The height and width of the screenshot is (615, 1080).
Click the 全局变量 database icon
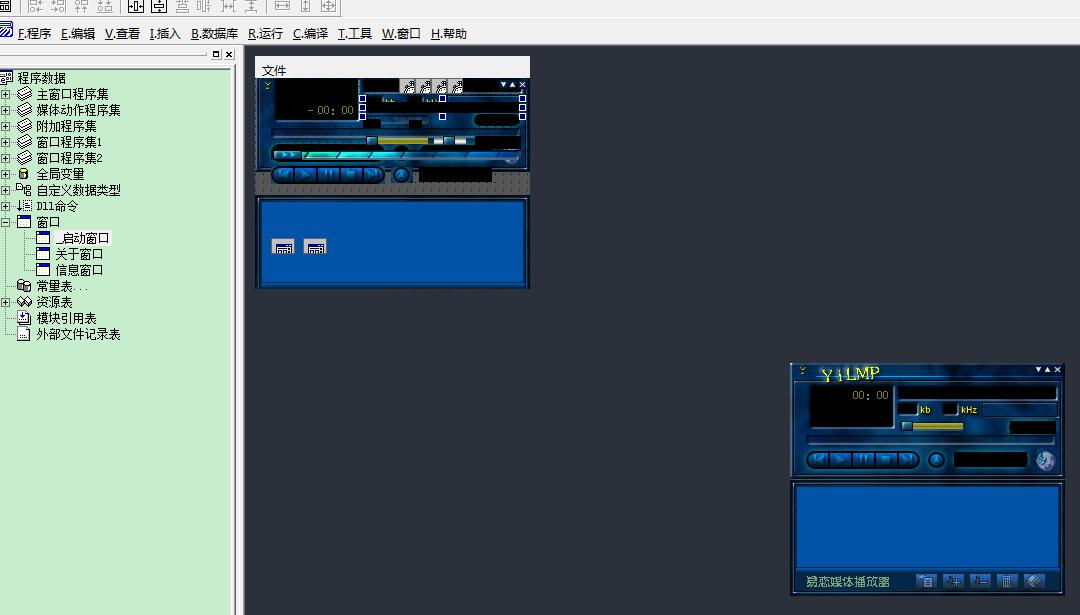[x=23, y=174]
